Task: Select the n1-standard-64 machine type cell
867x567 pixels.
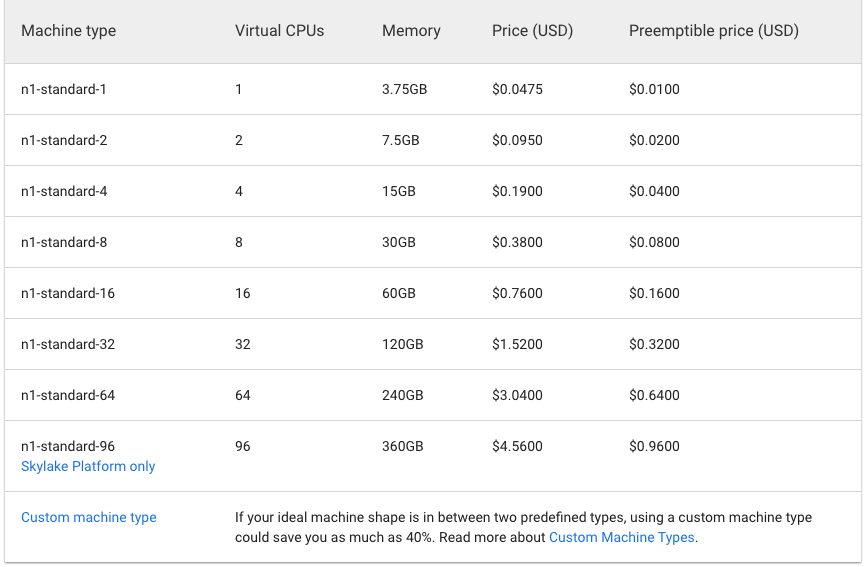Action: 68,395
